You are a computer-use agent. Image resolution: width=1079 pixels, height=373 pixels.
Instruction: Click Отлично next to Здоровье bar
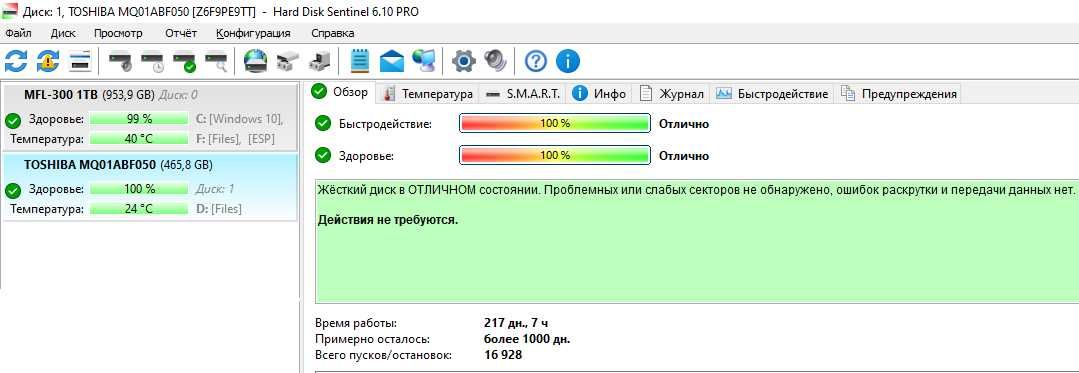tap(684, 156)
